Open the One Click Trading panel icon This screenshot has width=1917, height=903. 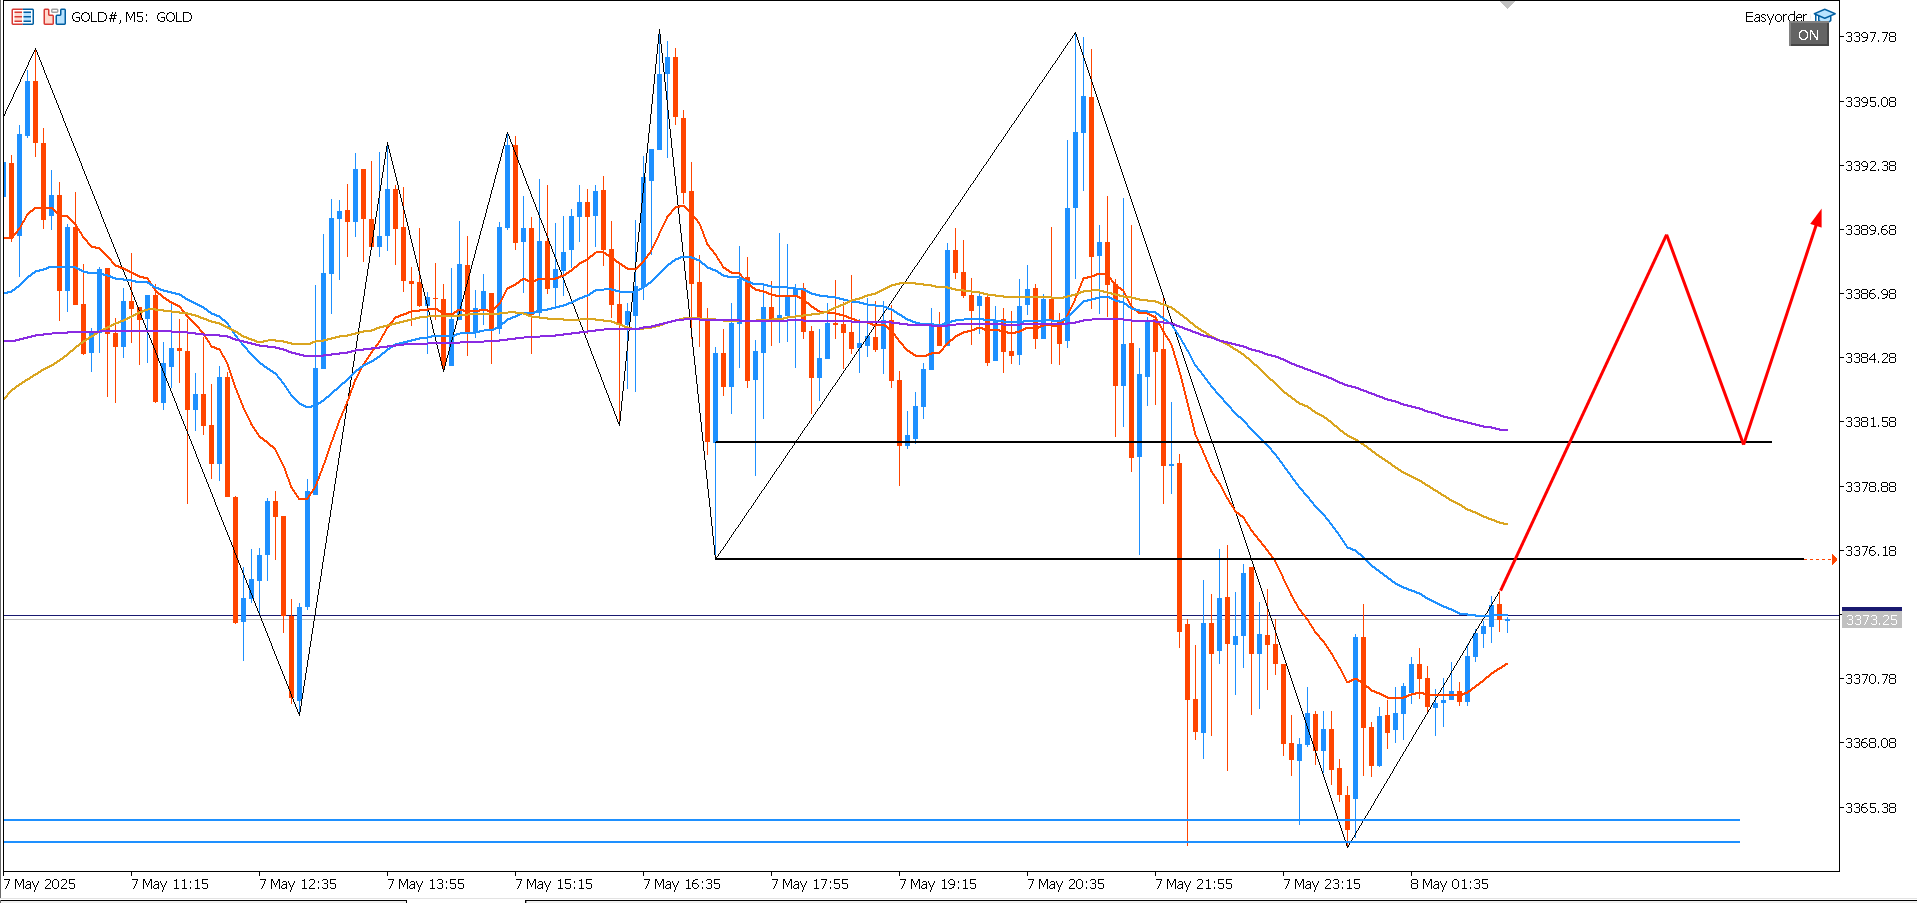22,17
